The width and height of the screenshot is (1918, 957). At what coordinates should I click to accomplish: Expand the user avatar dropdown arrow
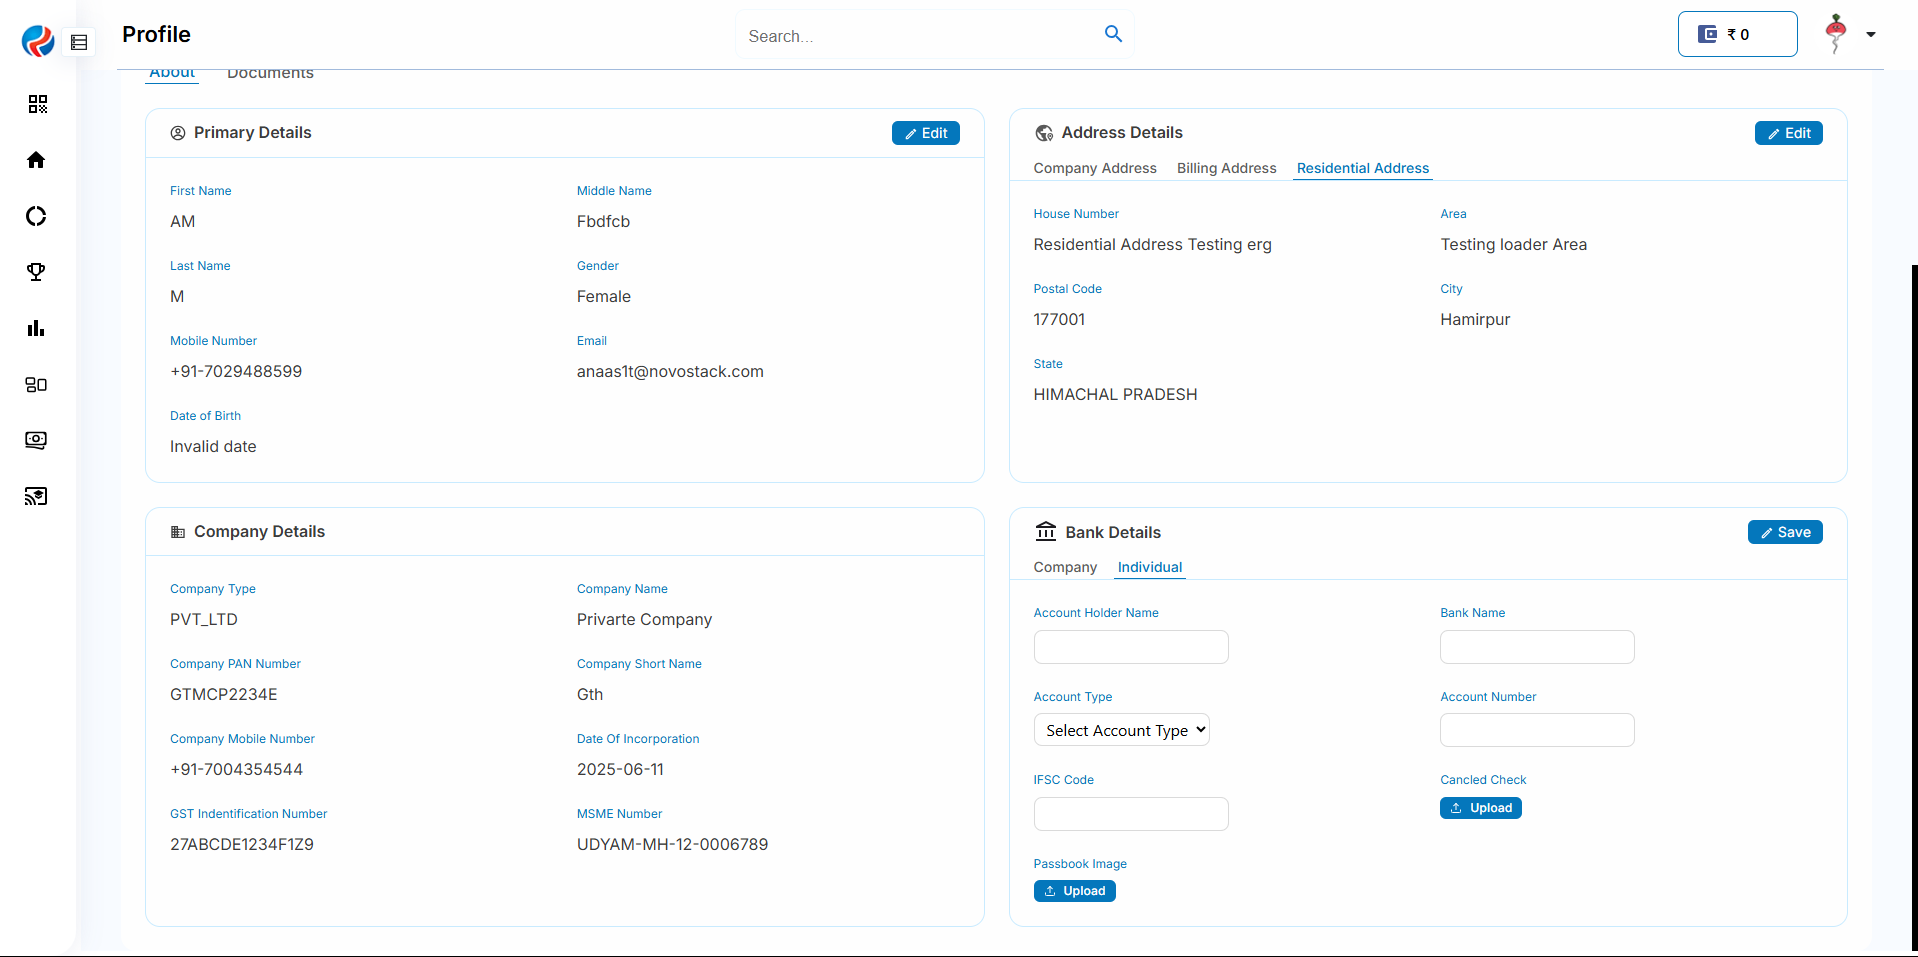pos(1870,35)
